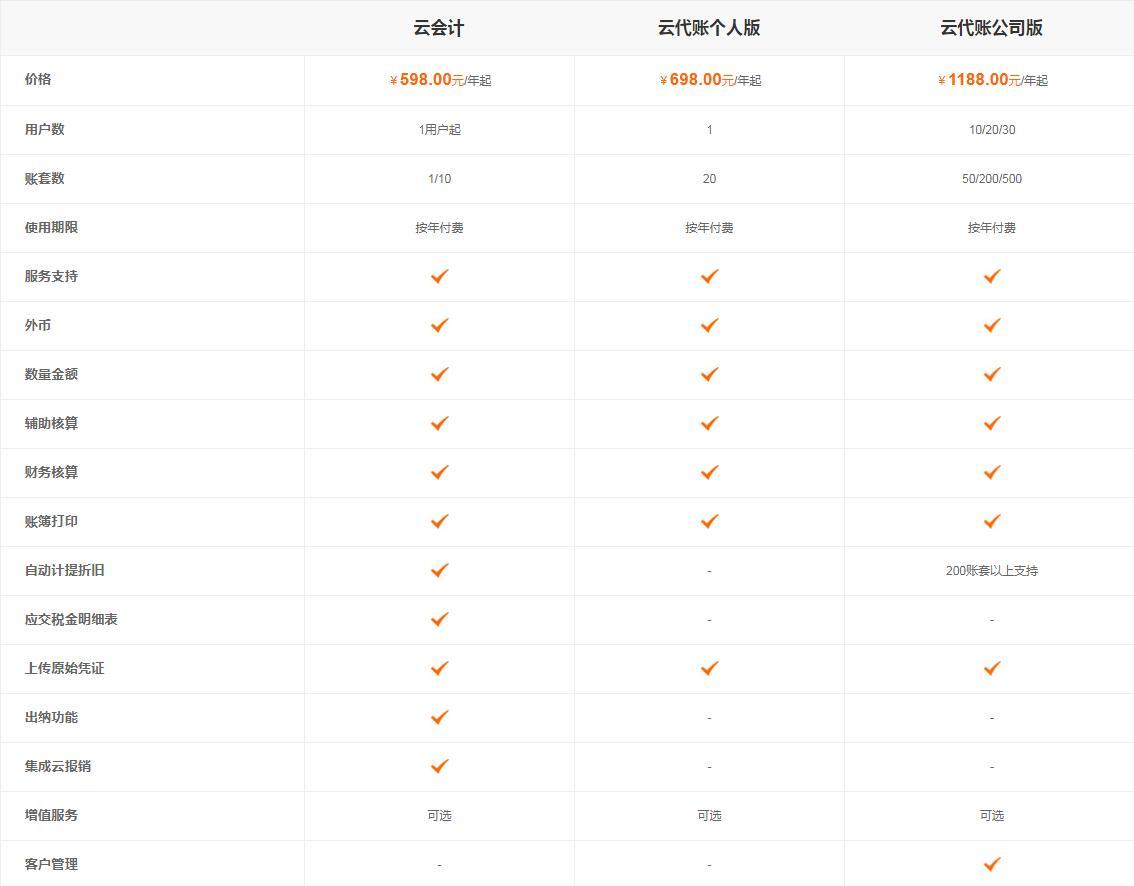Image resolution: width=1134 pixels, height=886 pixels.
Task: Click 云代账个人版 checkmark for 辅助核算
Action: [x=709, y=423]
